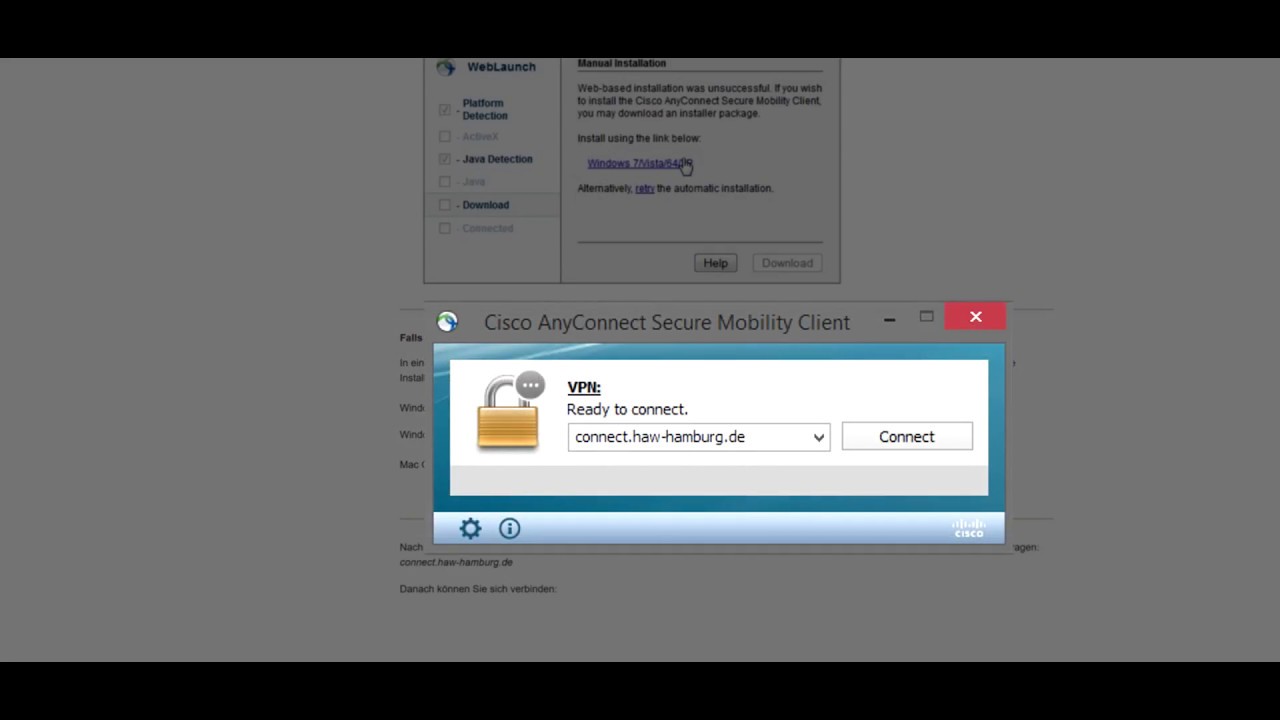The image size is (1280, 720).
Task: Toggle the ActiveX checkbox
Action: 445,136
